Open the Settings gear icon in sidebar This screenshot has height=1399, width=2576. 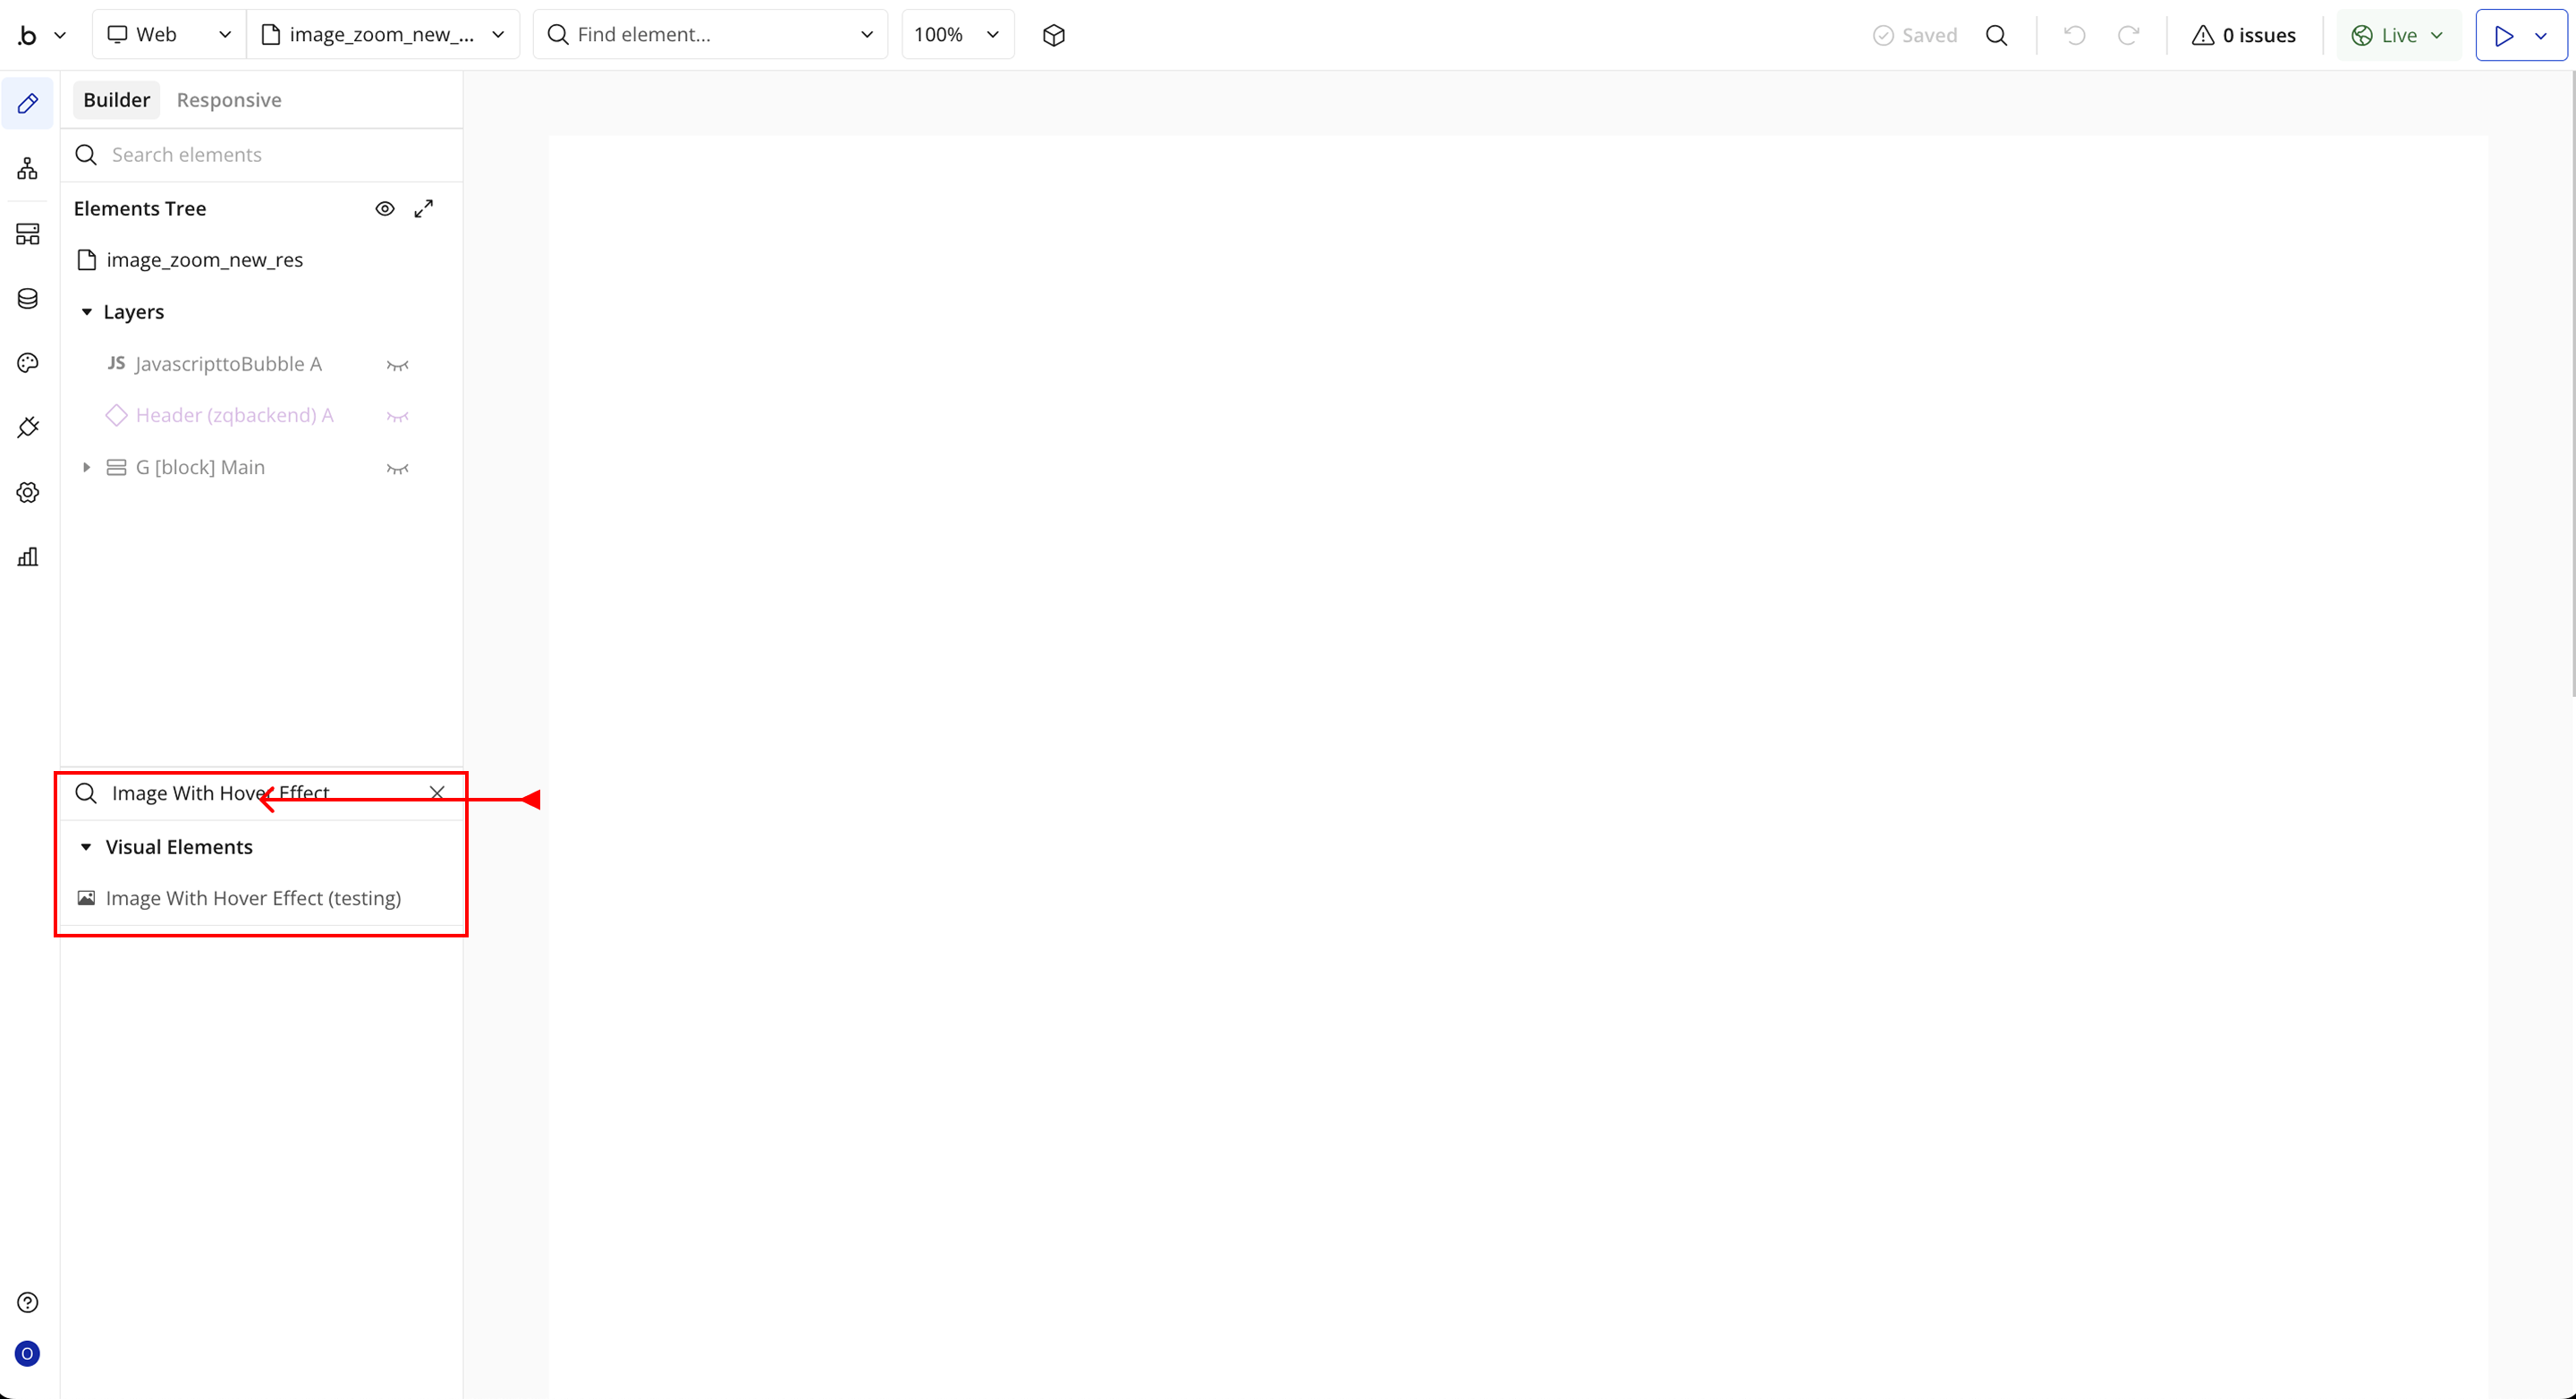(27, 492)
